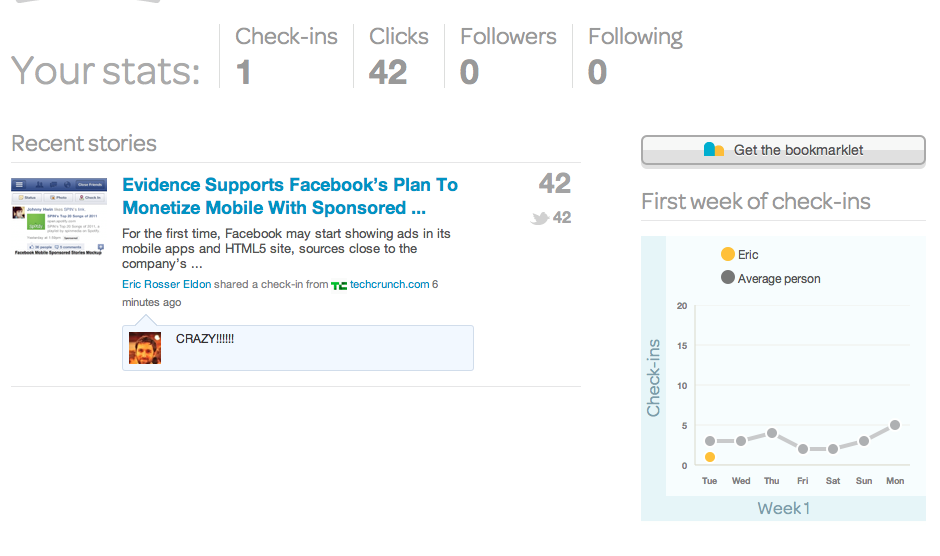This screenshot has height=556, width=940.
Task: Click the Eric Rosser Eldon name link
Action: click(166, 285)
